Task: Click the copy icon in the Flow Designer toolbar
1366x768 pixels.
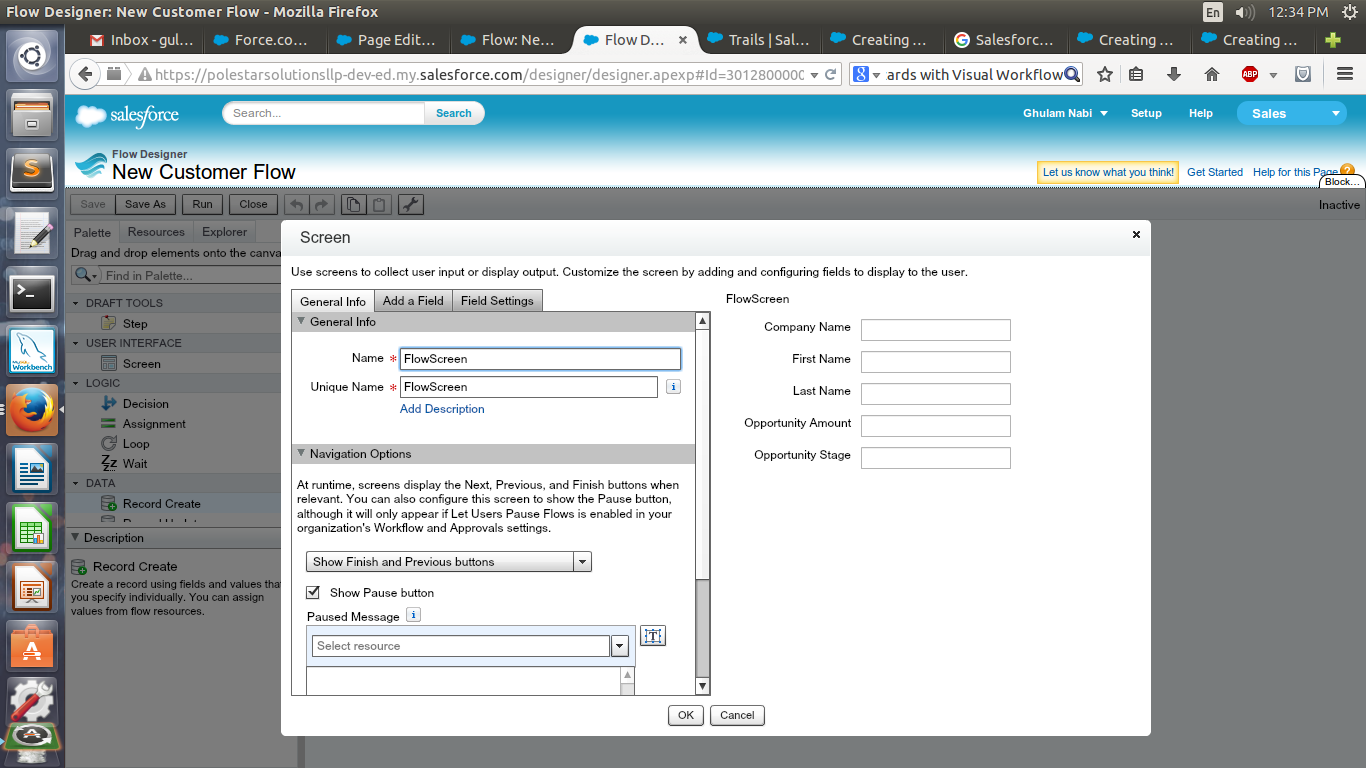Action: point(353,204)
